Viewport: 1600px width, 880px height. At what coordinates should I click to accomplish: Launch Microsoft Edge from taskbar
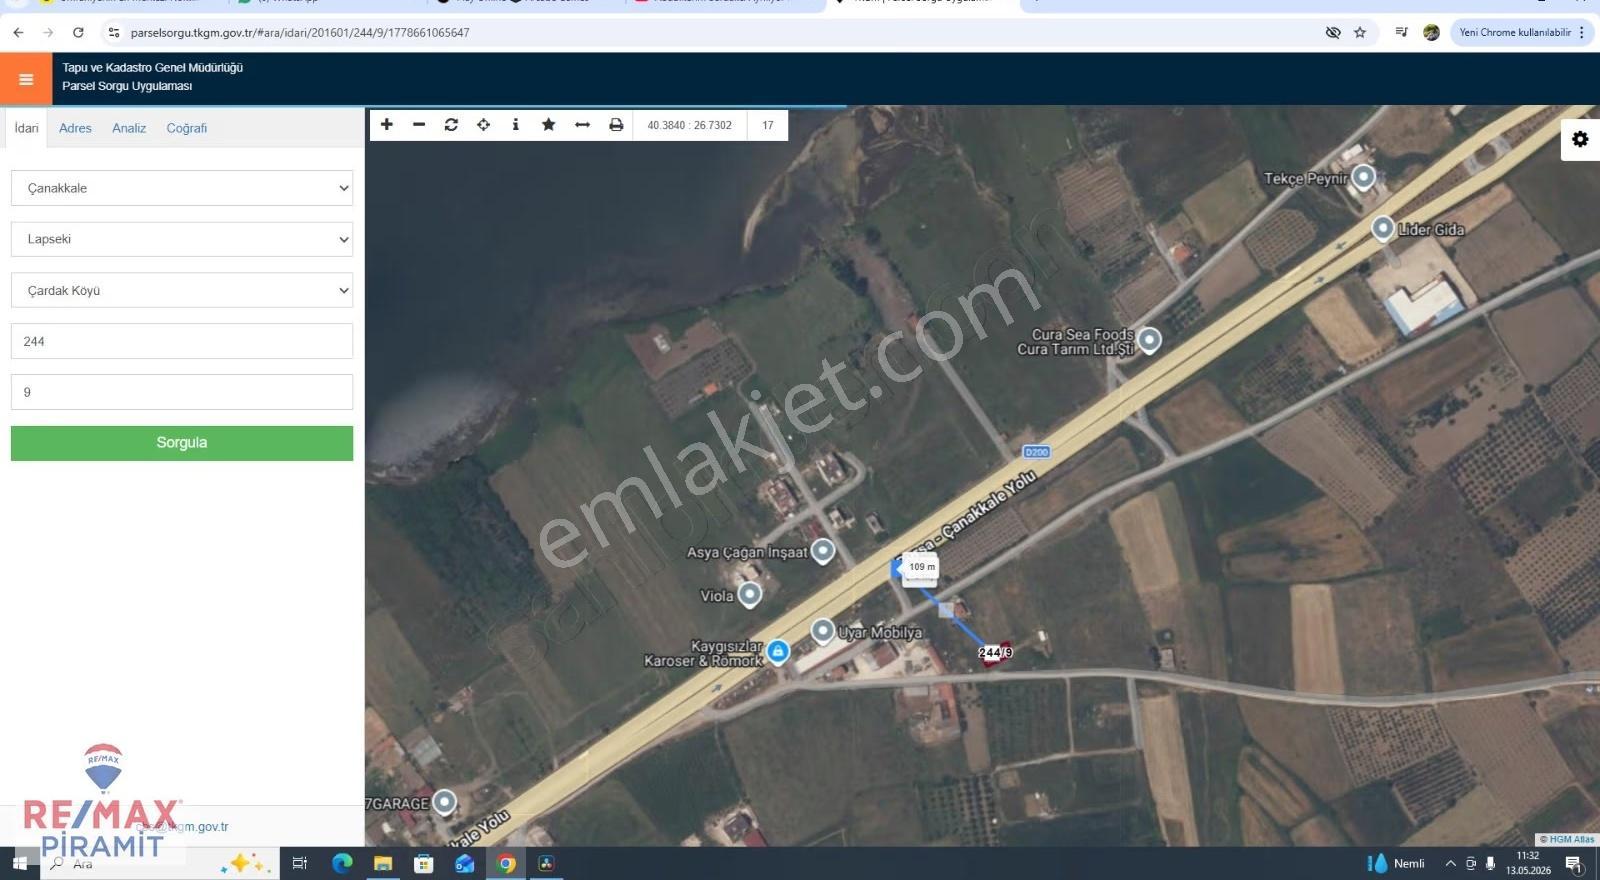click(x=342, y=863)
